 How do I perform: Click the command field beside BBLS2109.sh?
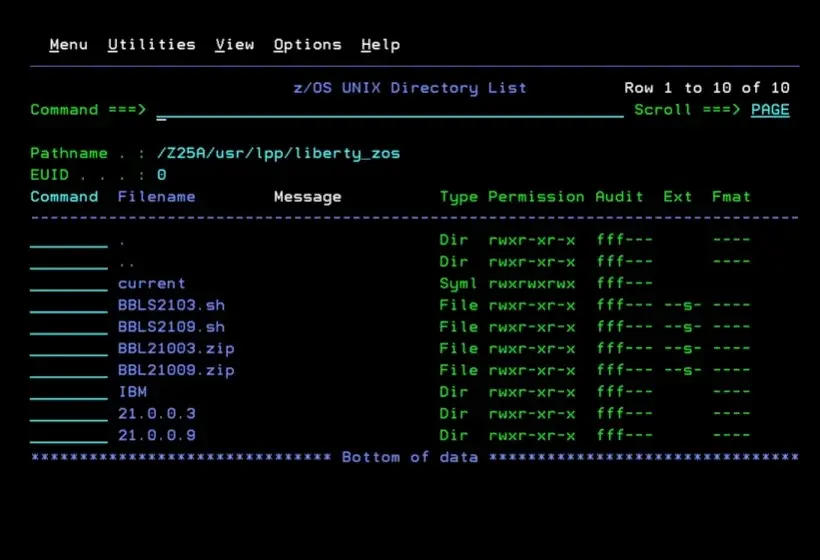tap(69, 327)
